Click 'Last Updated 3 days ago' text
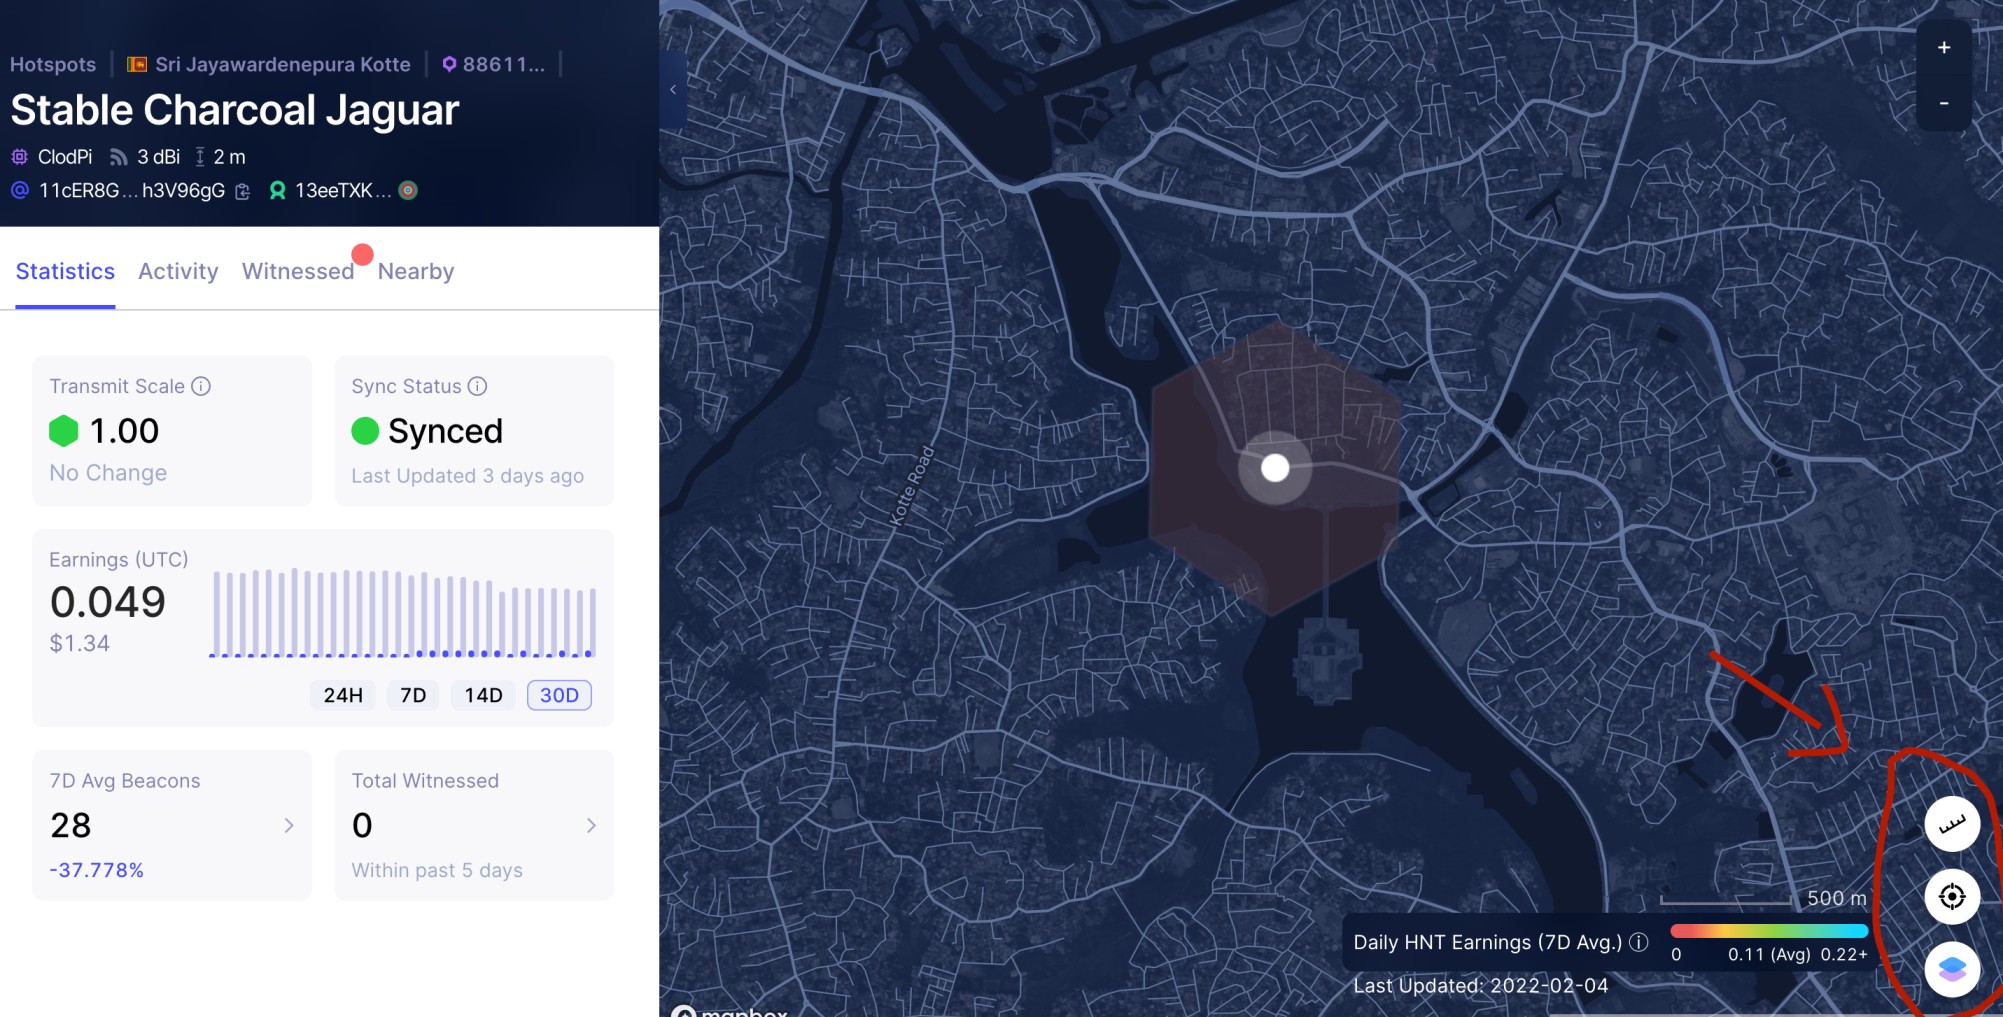This screenshot has width=2003, height=1017. [x=467, y=476]
